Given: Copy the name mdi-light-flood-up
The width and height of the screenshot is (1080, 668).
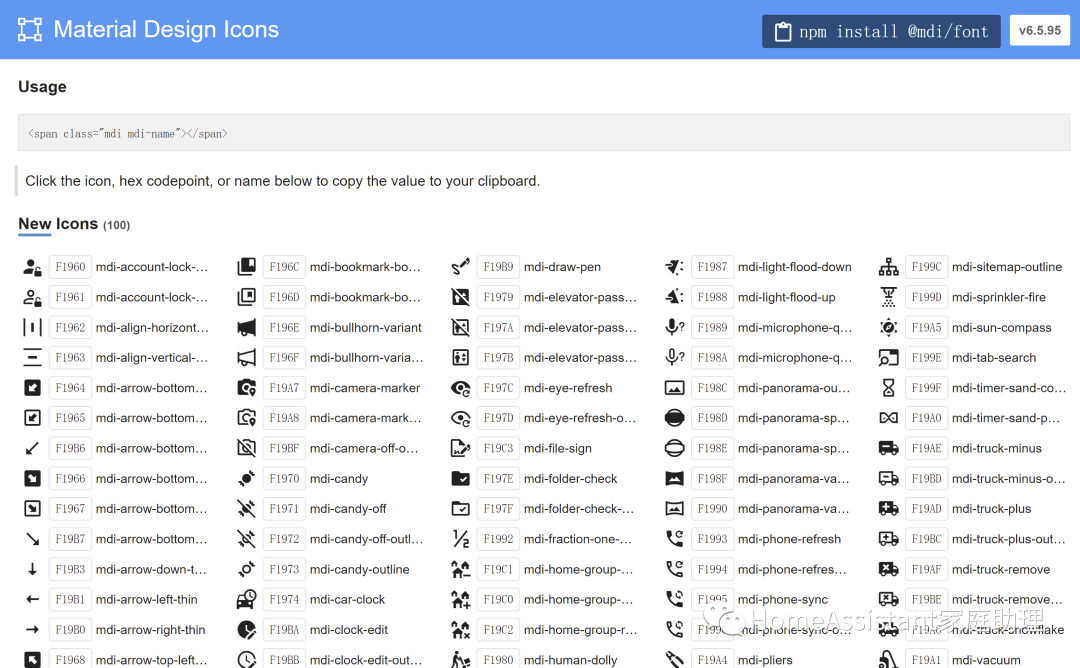Looking at the screenshot, I should pyautogui.click(x=787, y=297).
